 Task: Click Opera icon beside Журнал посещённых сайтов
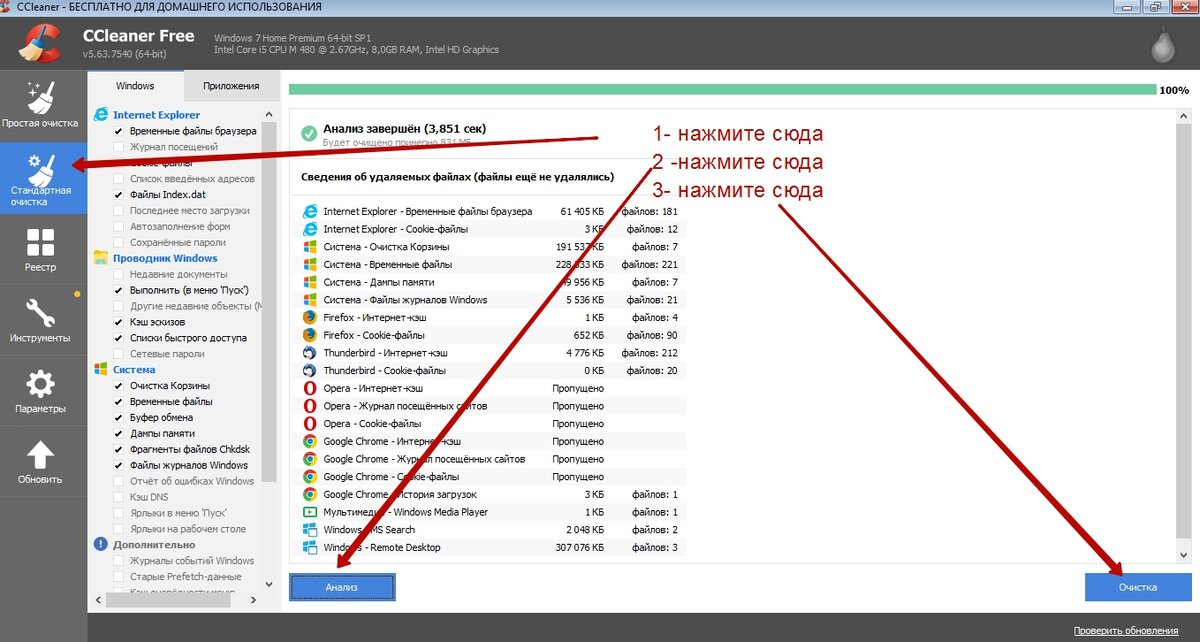(x=309, y=406)
